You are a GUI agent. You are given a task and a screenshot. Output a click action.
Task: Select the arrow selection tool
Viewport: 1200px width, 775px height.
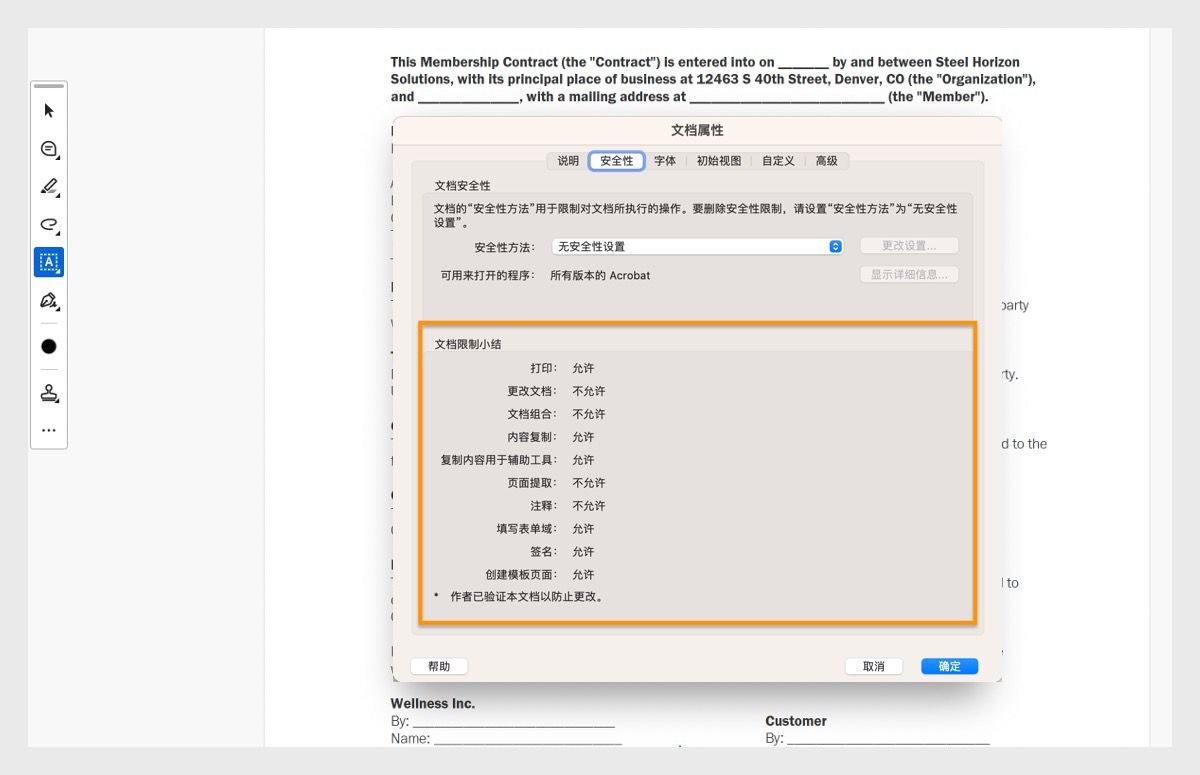click(48, 110)
